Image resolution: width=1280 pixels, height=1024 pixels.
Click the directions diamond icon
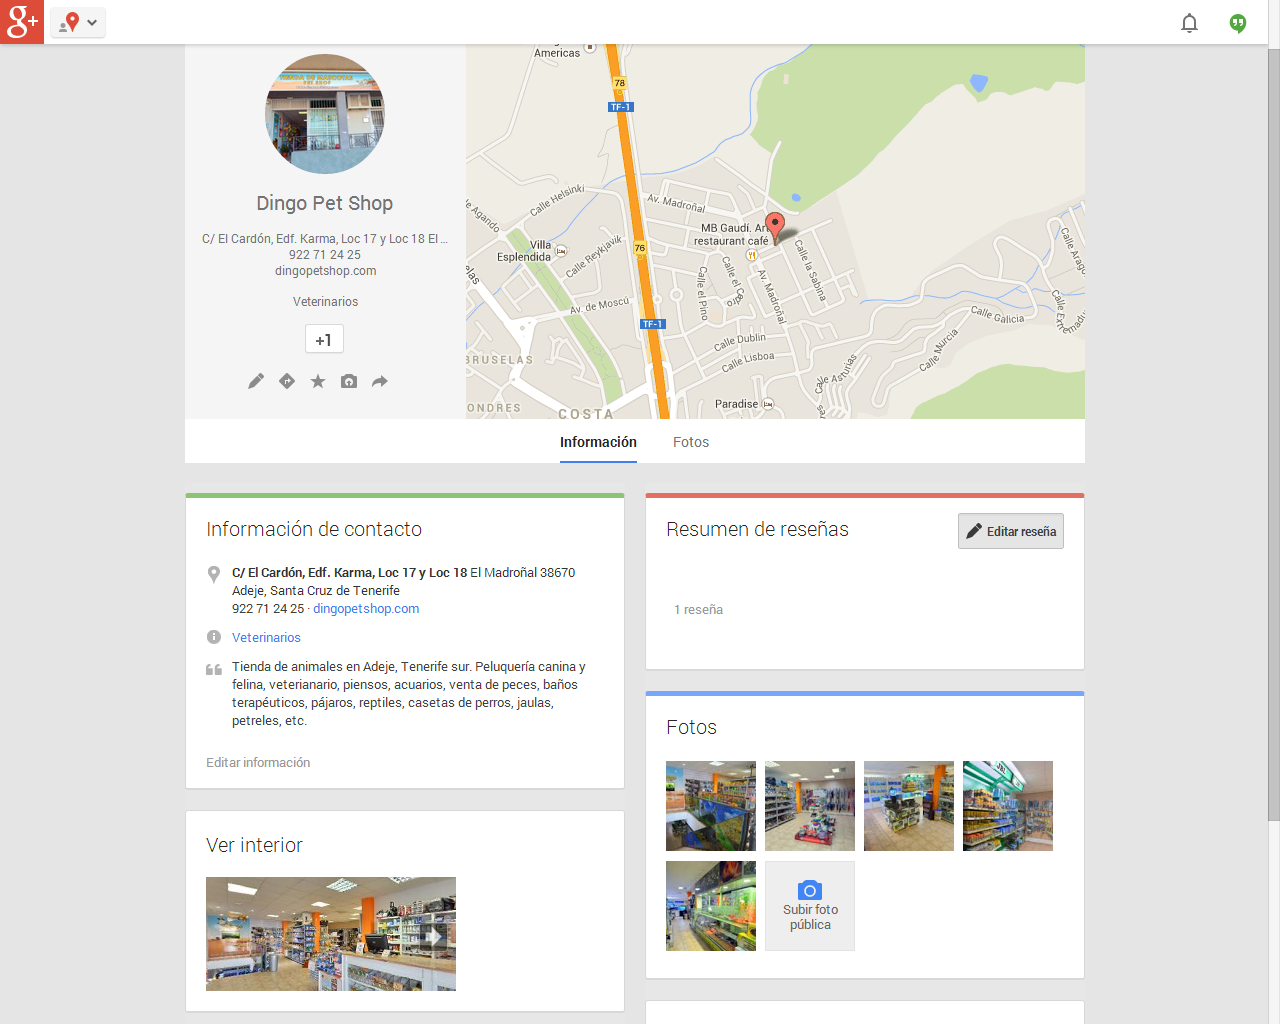tap(287, 381)
